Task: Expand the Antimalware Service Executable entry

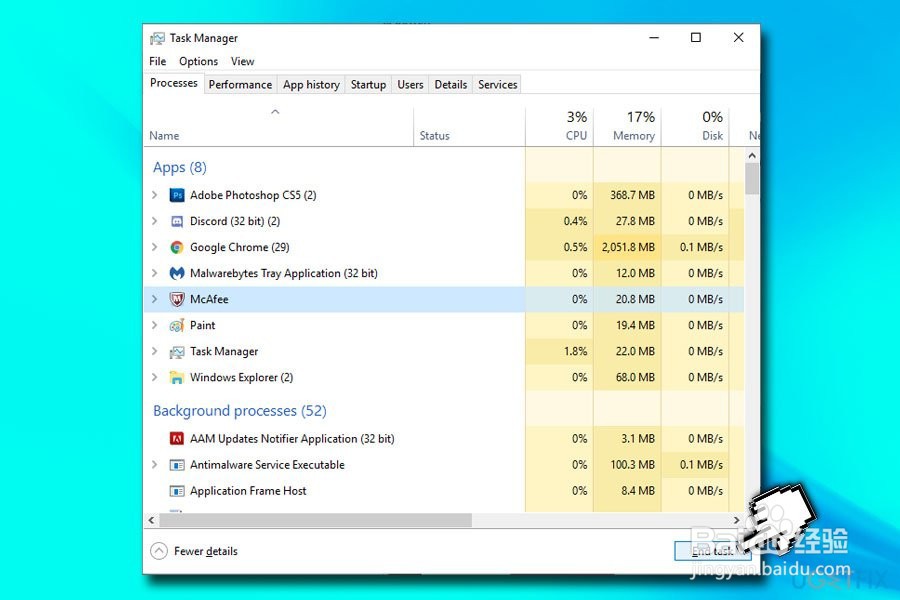Action: [x=154, y=464]
